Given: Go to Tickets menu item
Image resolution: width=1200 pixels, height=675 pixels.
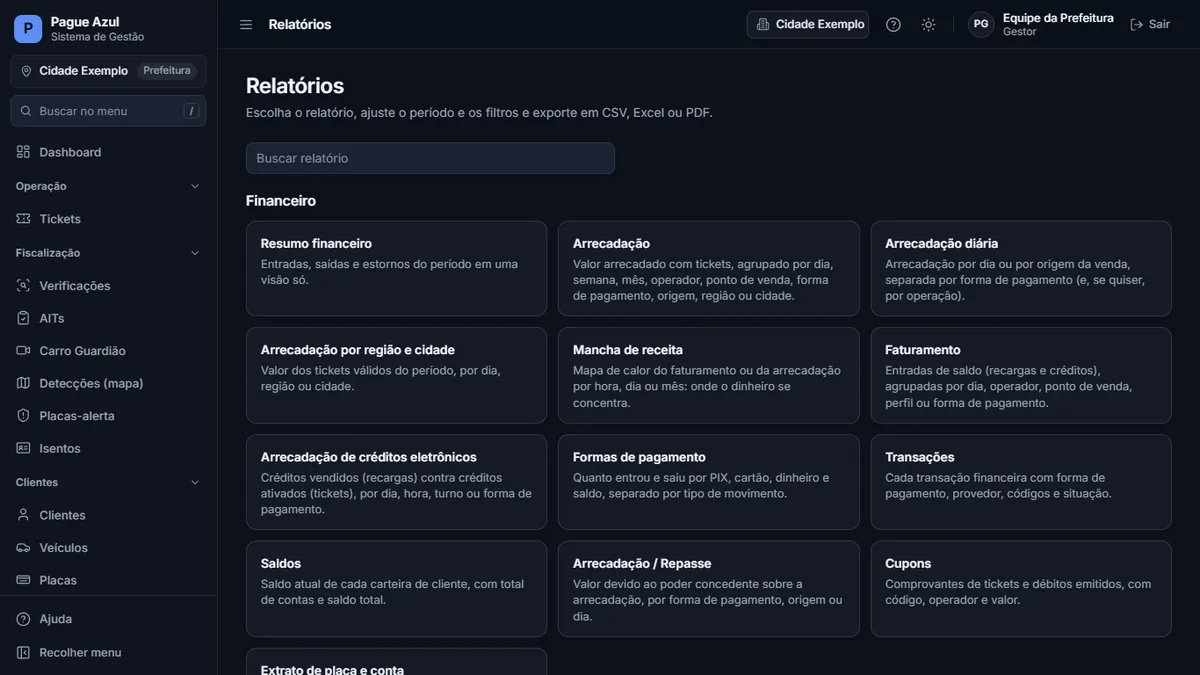Looking at the screenshot, I should coord(109,219).
